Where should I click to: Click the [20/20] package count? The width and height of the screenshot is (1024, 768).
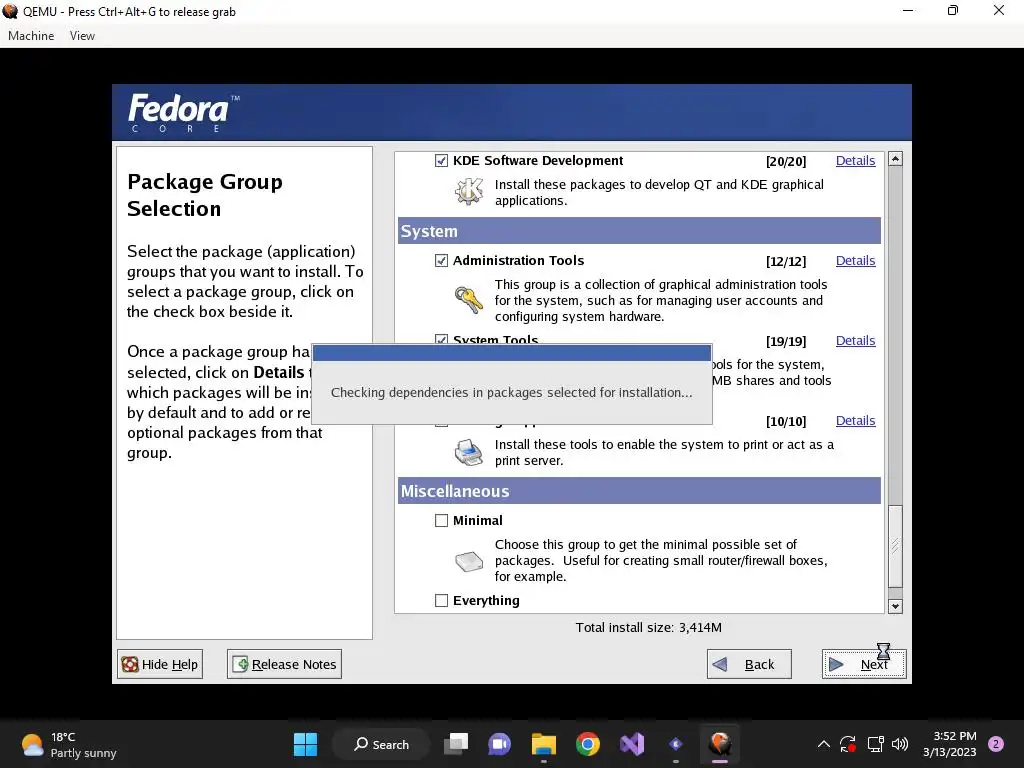pyautogui.click(x=786, y=161)
